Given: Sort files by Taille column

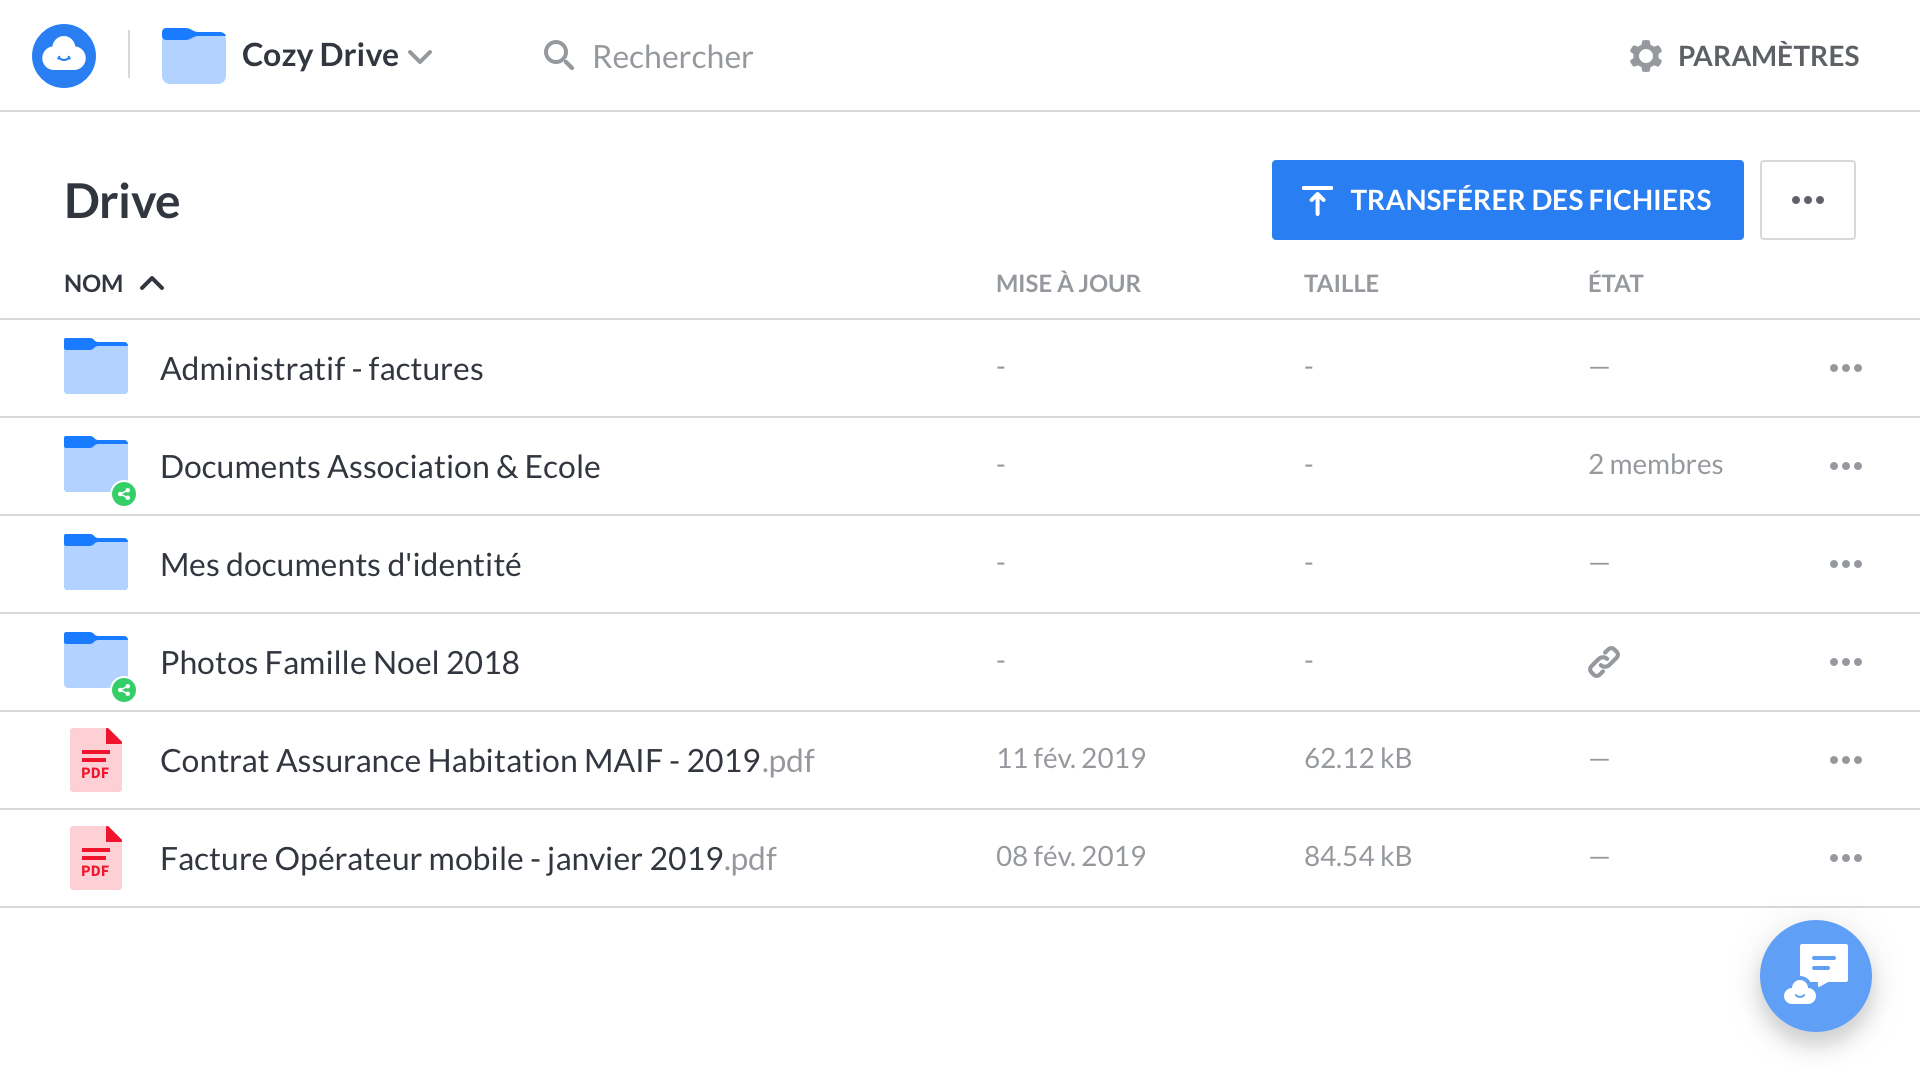Looking at the screenshot, I should tap(1341, 284).
